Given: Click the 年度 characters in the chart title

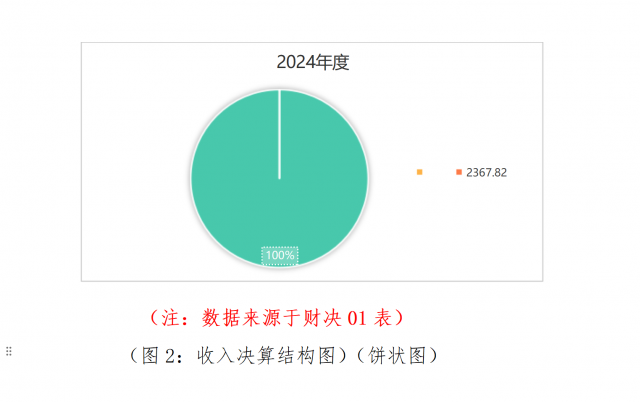Looking at the screenshot, I should pyautogui.click(x=333, y=62).
